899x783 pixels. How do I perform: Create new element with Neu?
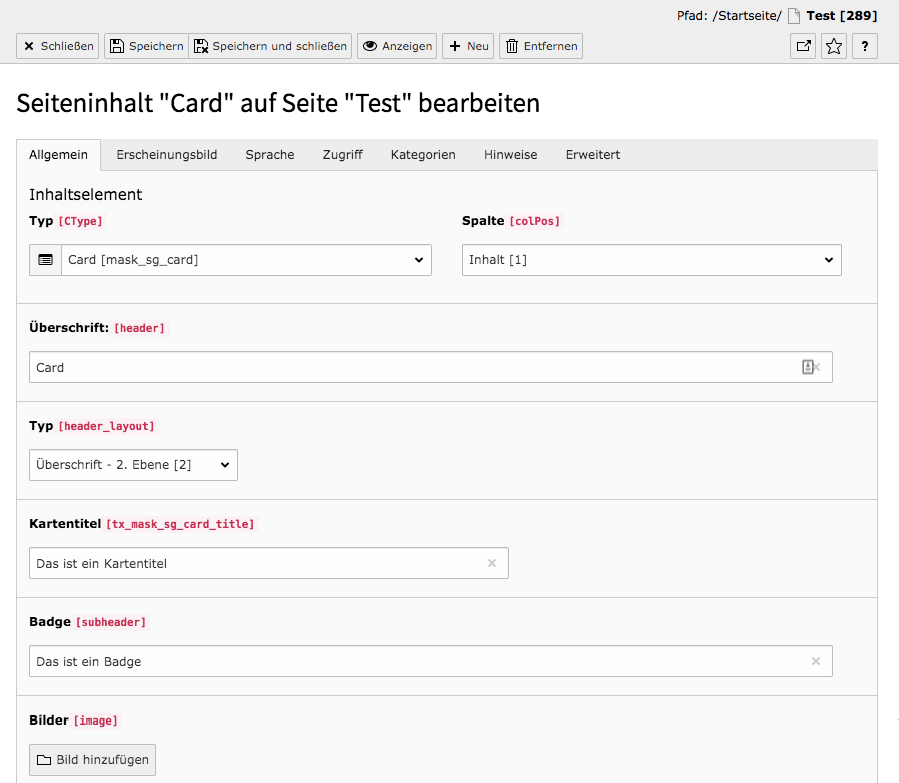468,46
